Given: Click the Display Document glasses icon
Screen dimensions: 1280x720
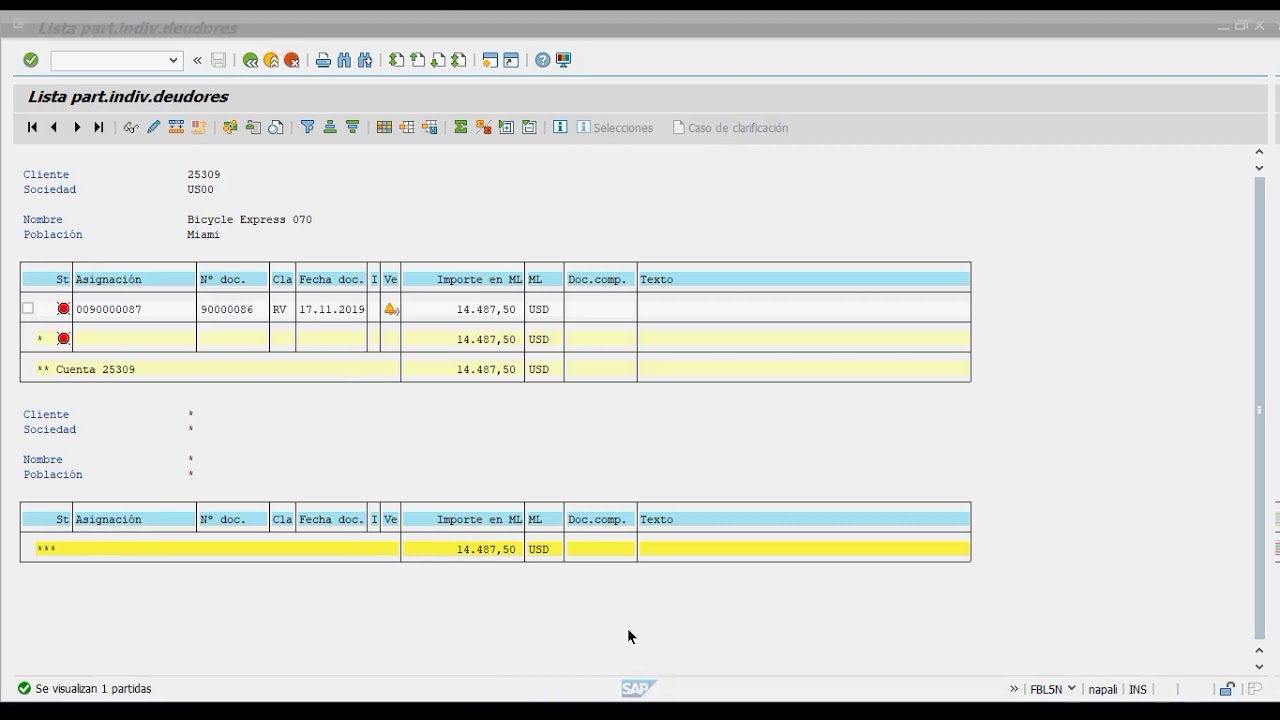Looking at the screenshot, I should (131, 127).
